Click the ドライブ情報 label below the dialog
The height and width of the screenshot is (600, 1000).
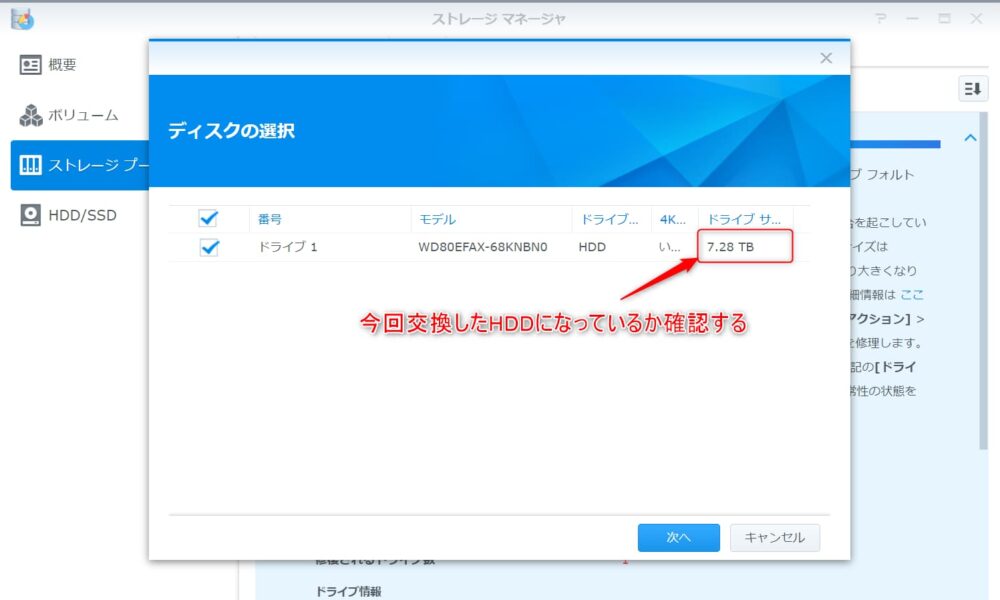click(x=348, y=592)
